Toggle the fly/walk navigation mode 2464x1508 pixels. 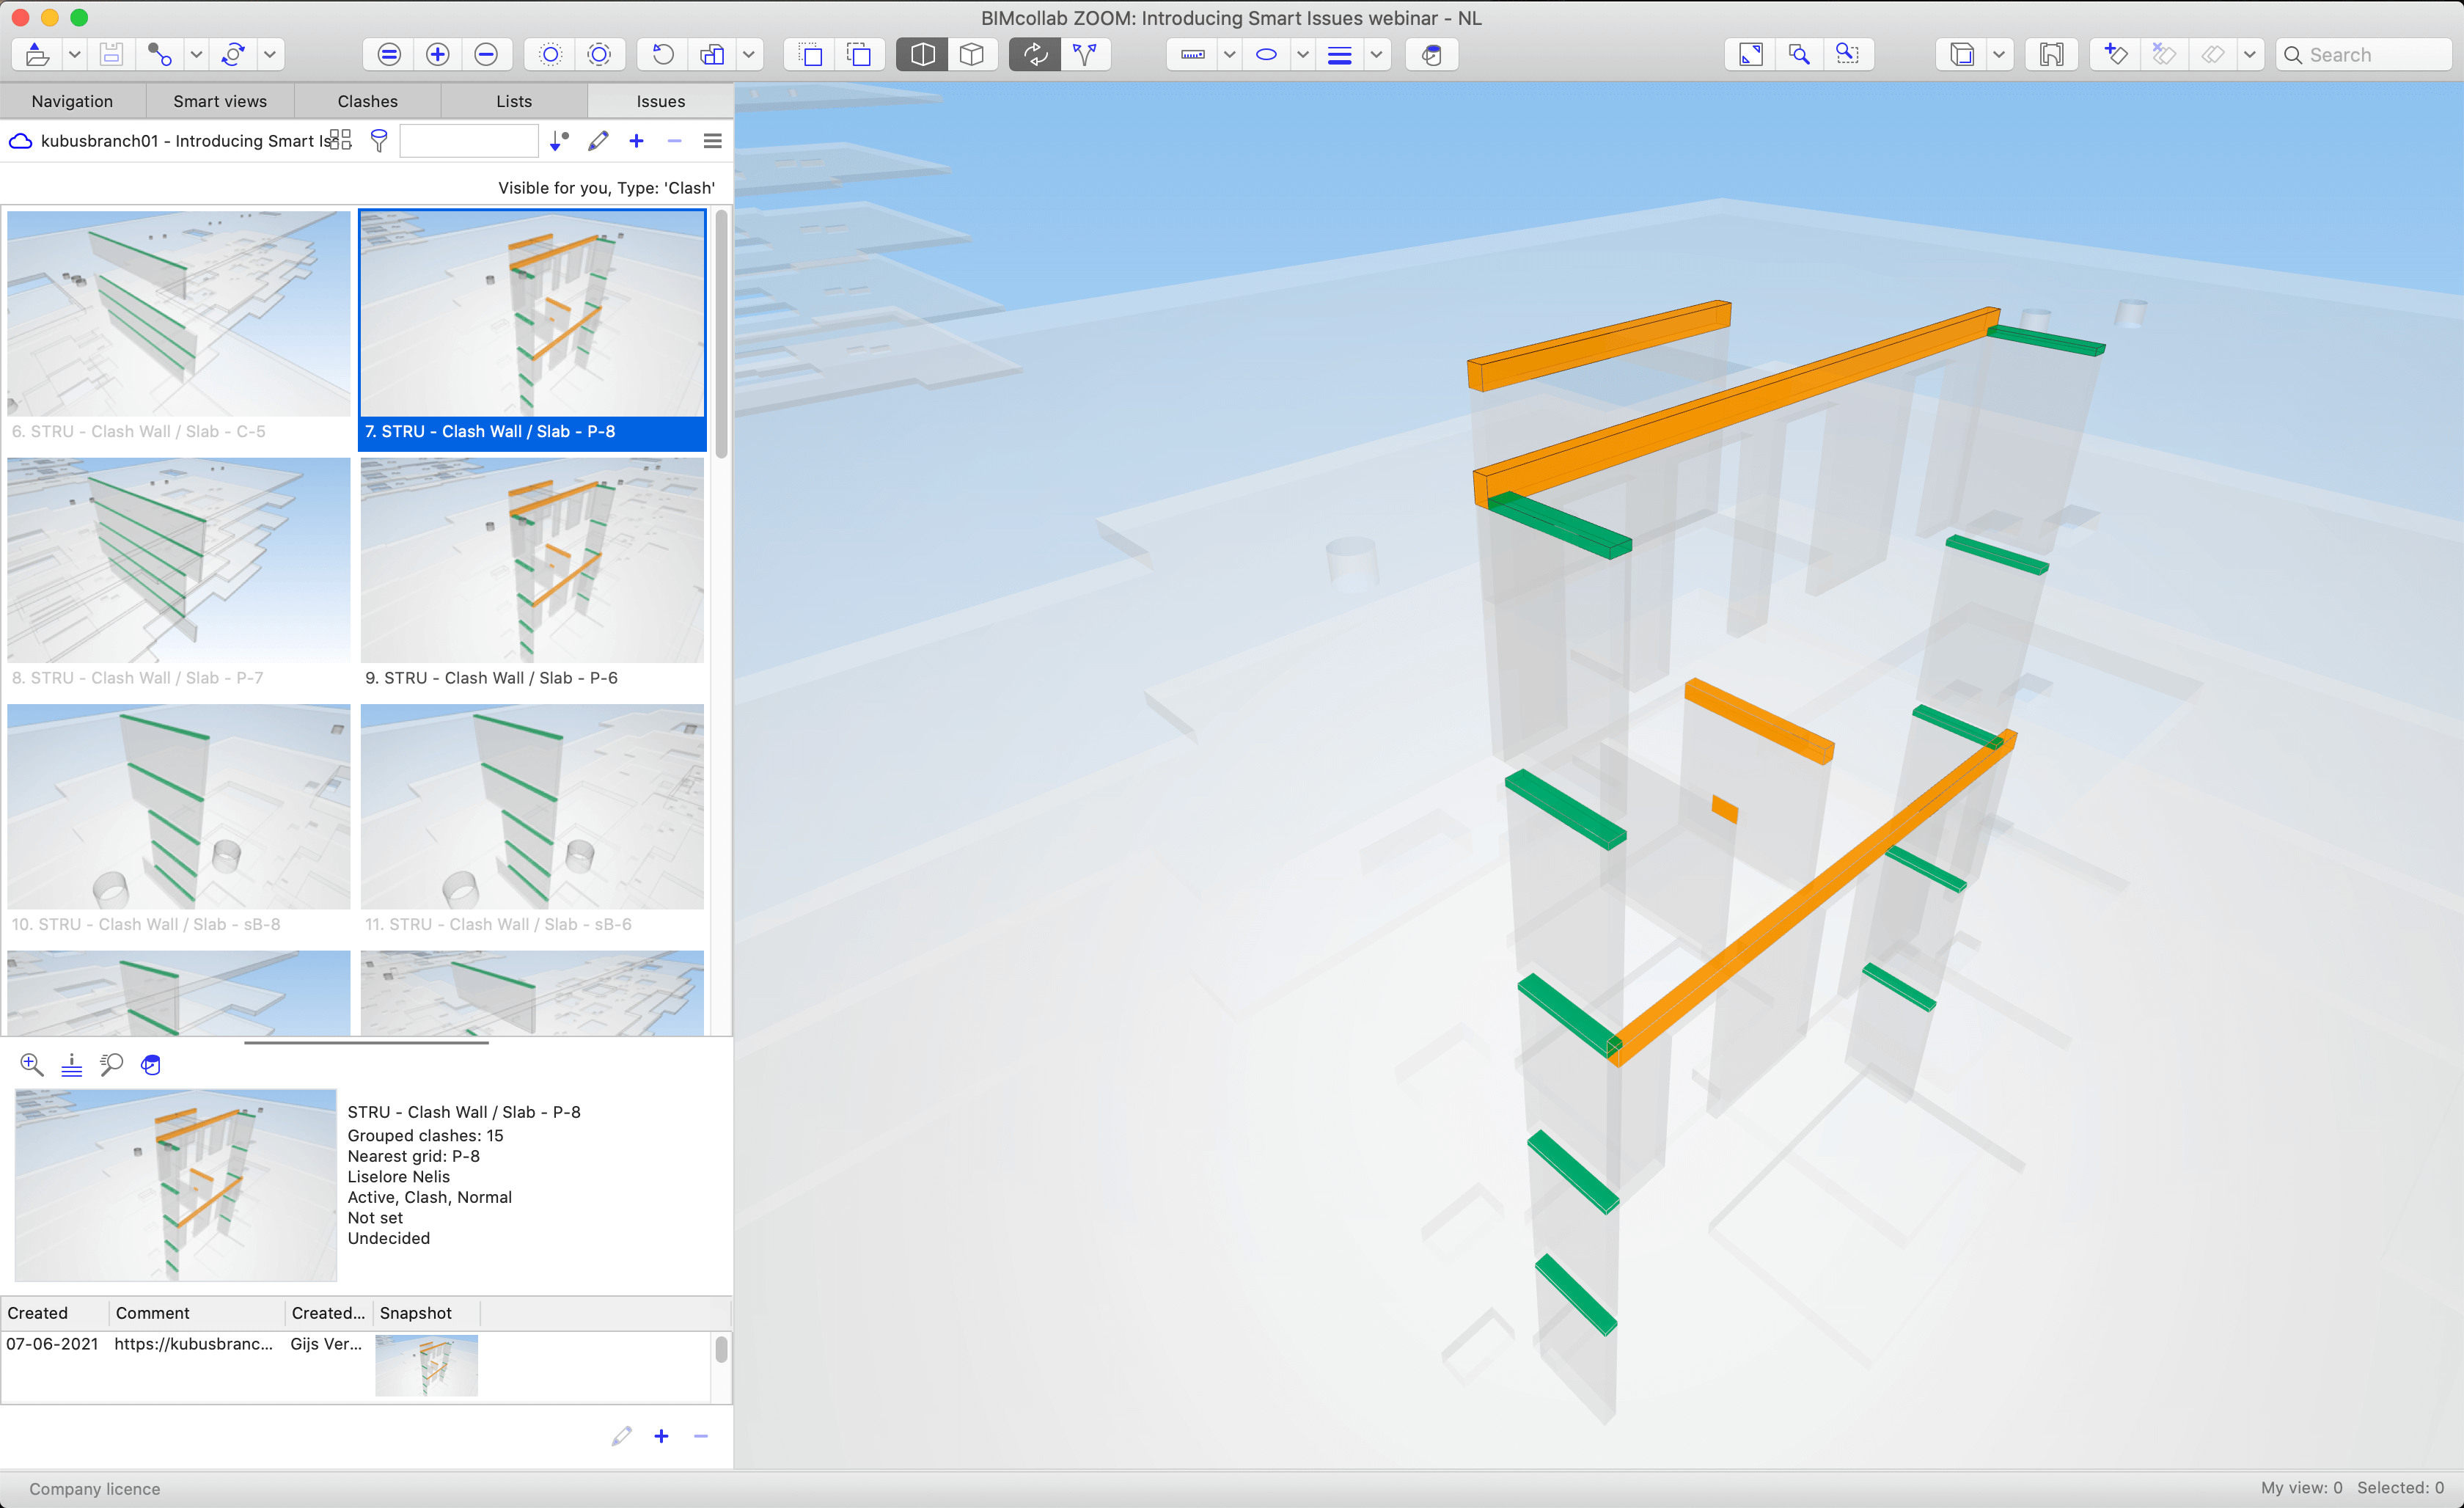pyautogui.click(x=1085, y=54)
